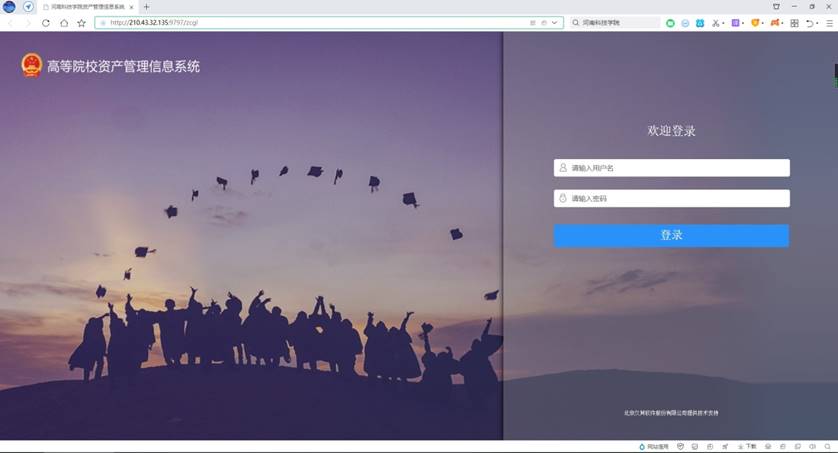
Task: Open the four-squares apps grid icon
Action: coord(795,23)
